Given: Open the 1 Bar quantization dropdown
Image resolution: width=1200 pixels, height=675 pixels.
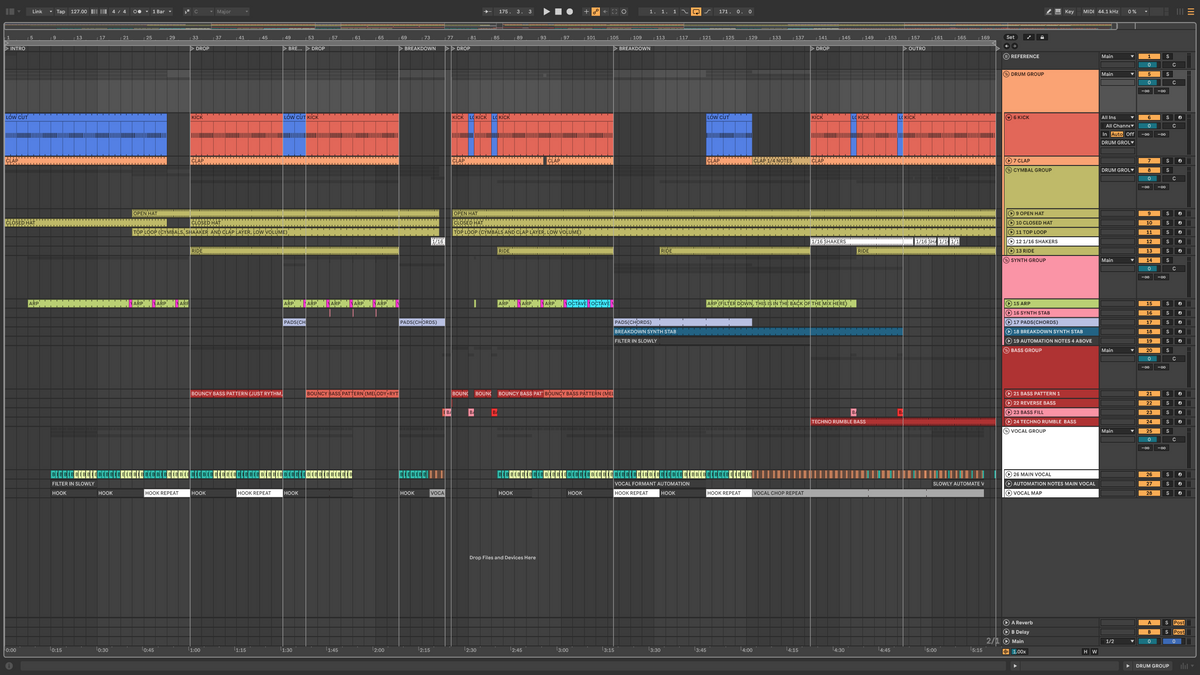Looking at the screenshot, I should (161, 11).
